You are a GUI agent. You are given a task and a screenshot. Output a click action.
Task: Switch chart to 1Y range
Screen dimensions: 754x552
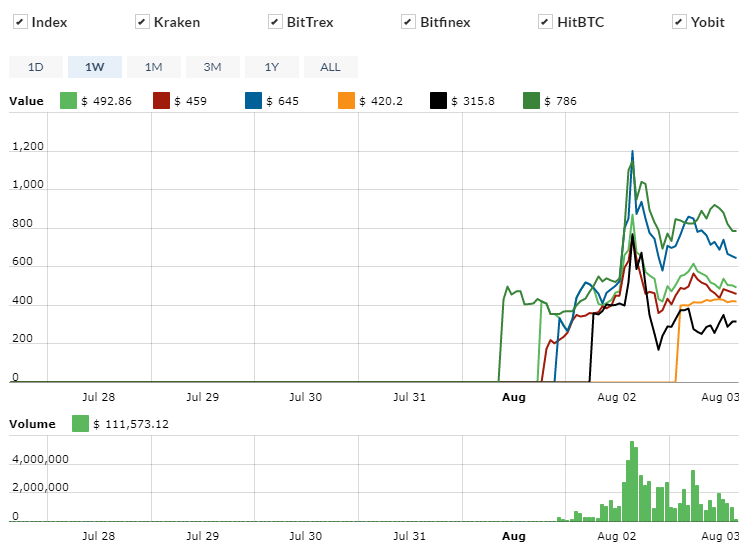click(x=271, y=67)
